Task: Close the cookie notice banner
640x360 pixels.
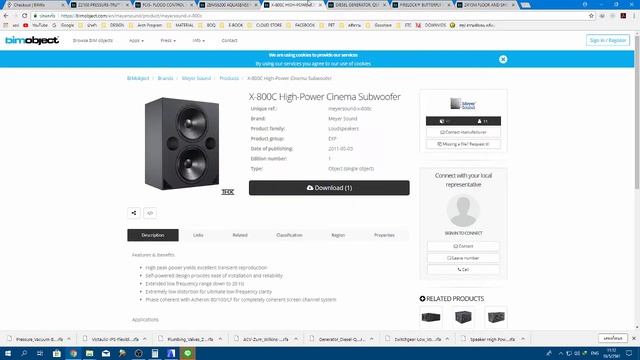Action: pyautogui.click(x=503, y=59)
